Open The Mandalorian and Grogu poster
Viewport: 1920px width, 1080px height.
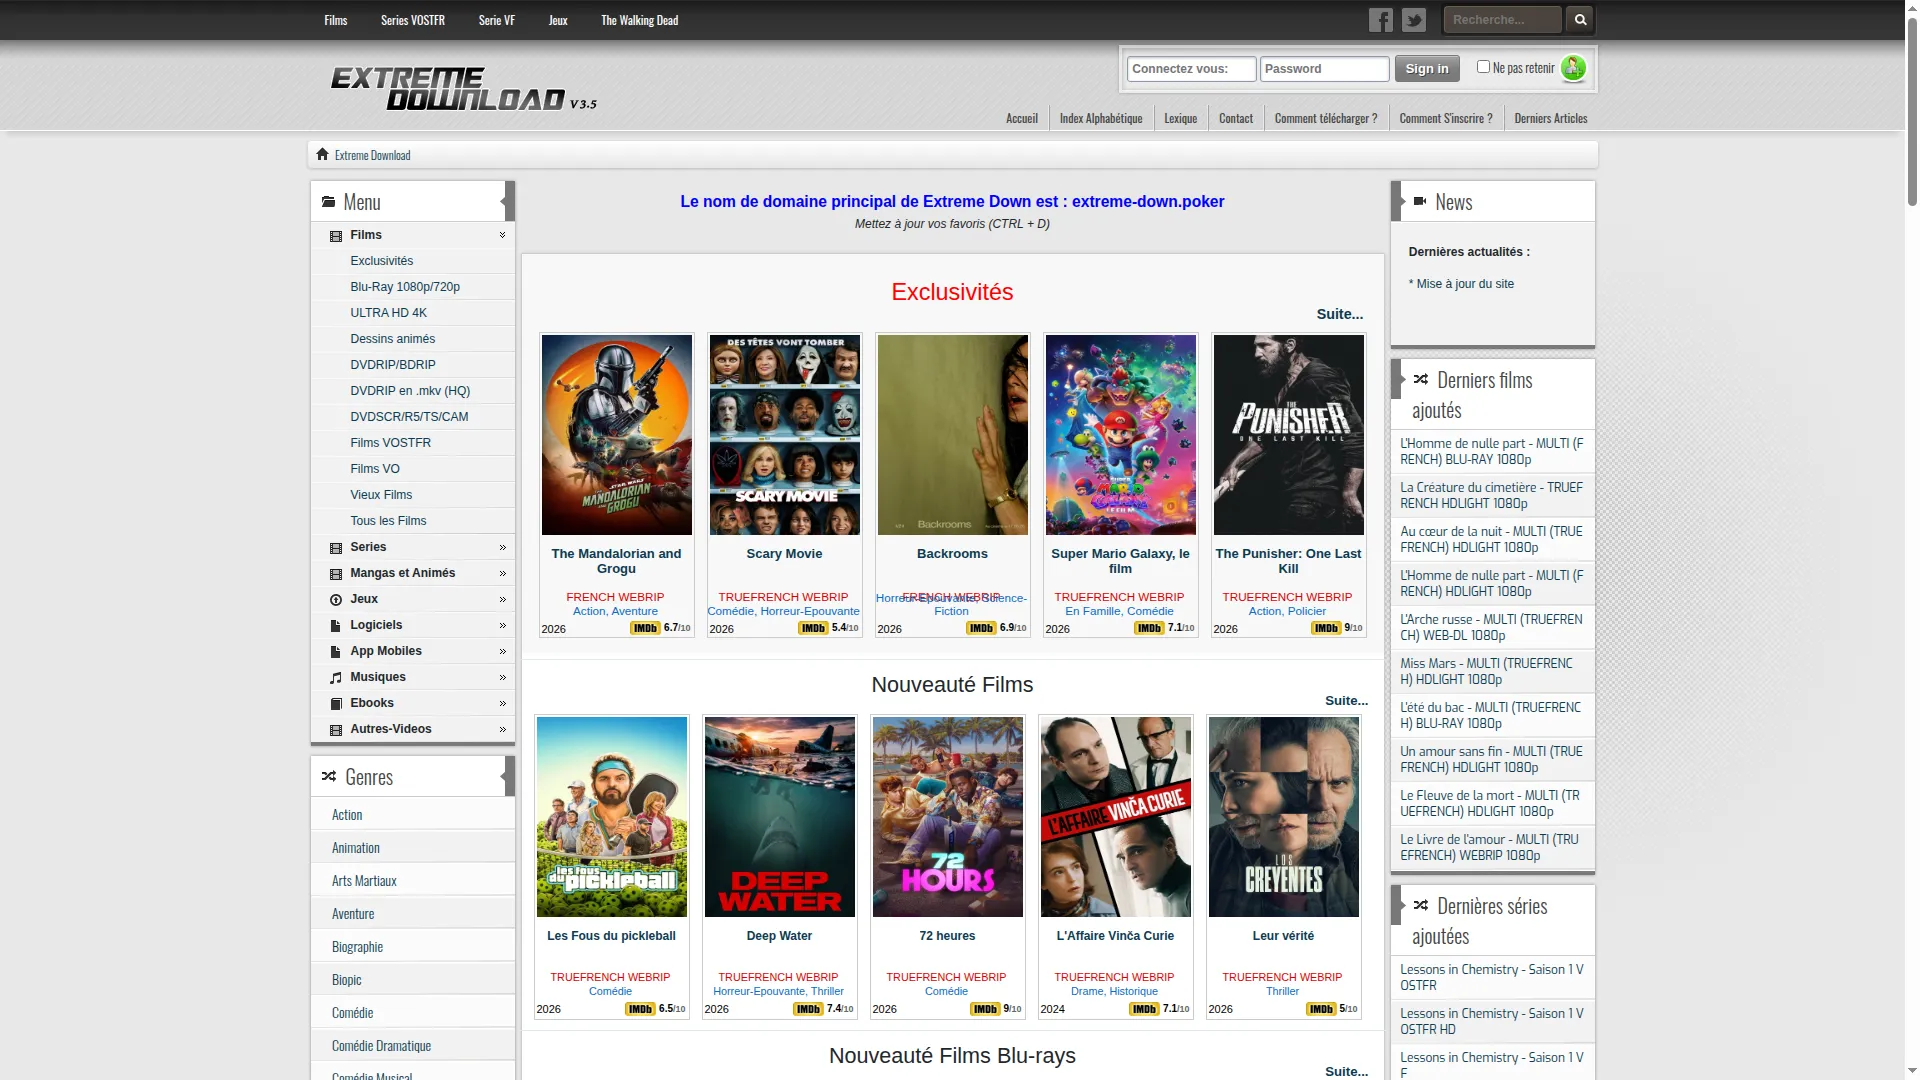click(617, 435)
